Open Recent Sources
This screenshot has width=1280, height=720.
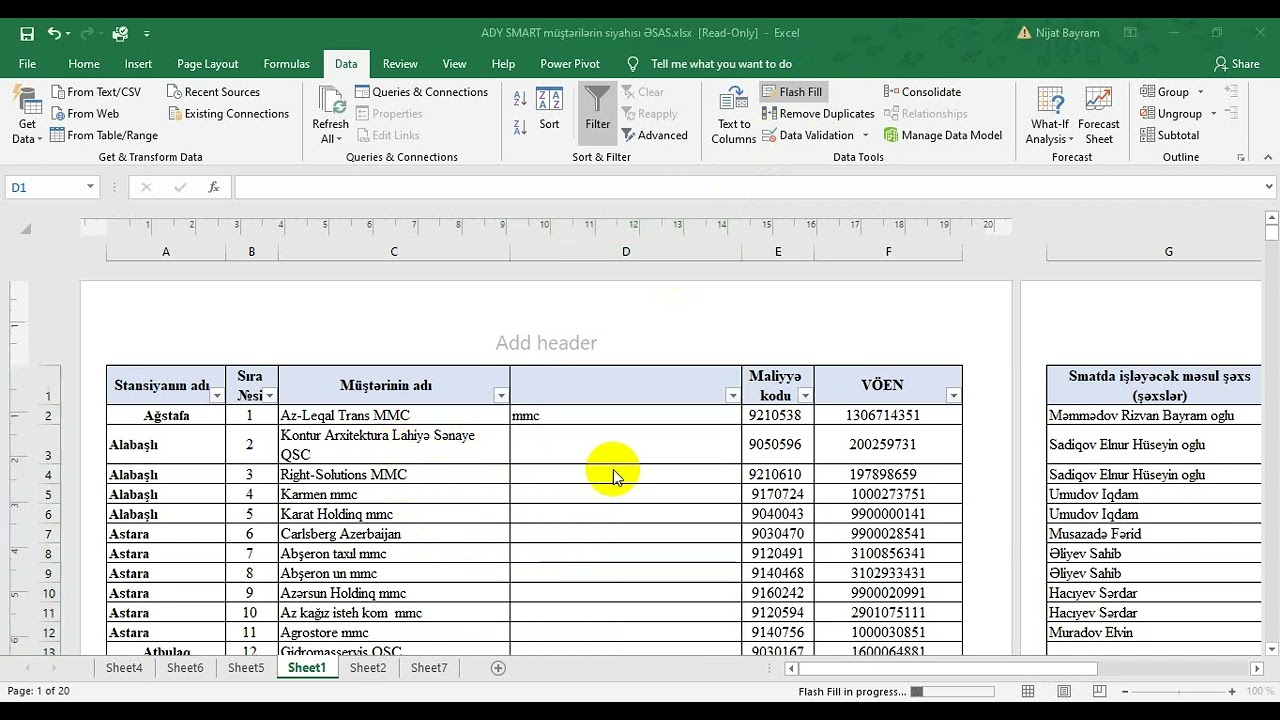pyautogui.click(x=213, y=92)
